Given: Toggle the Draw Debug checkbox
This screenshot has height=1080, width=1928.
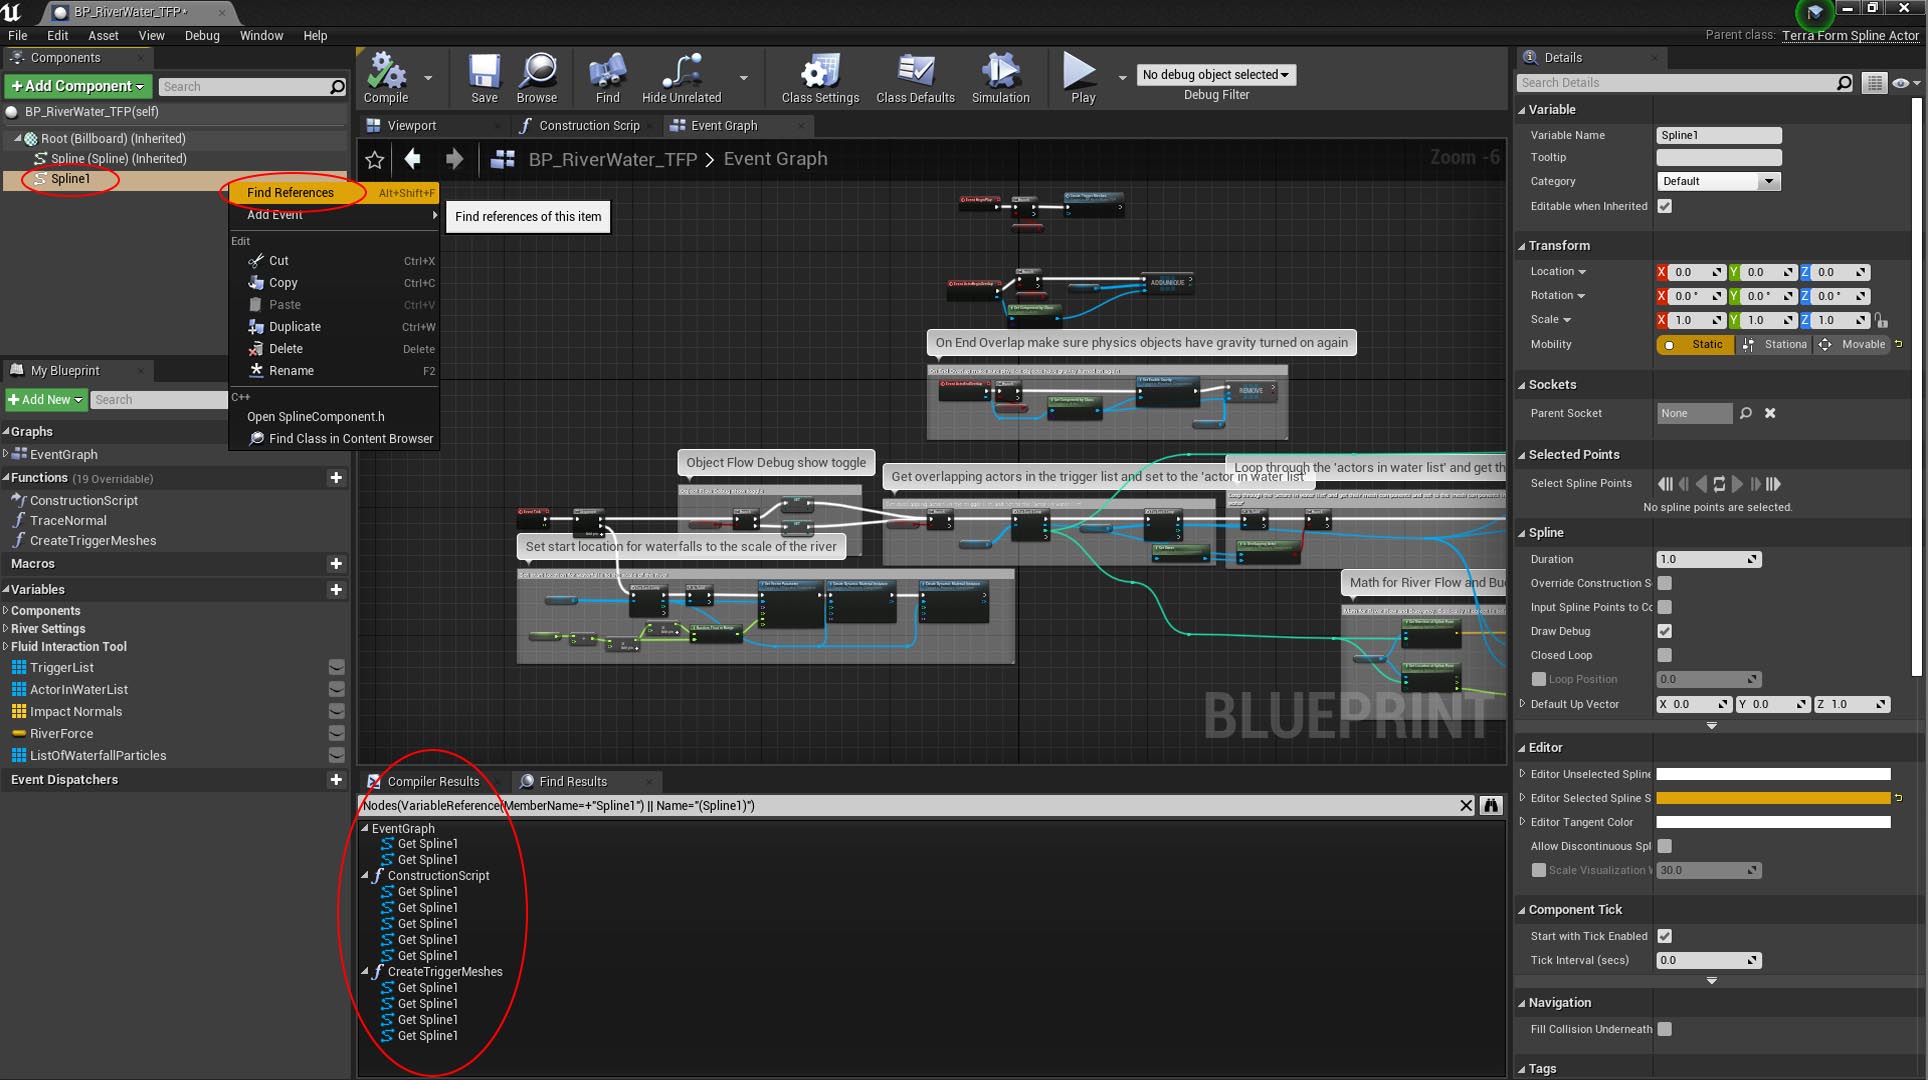Looking at the screenshot, I should [1664, 631].
